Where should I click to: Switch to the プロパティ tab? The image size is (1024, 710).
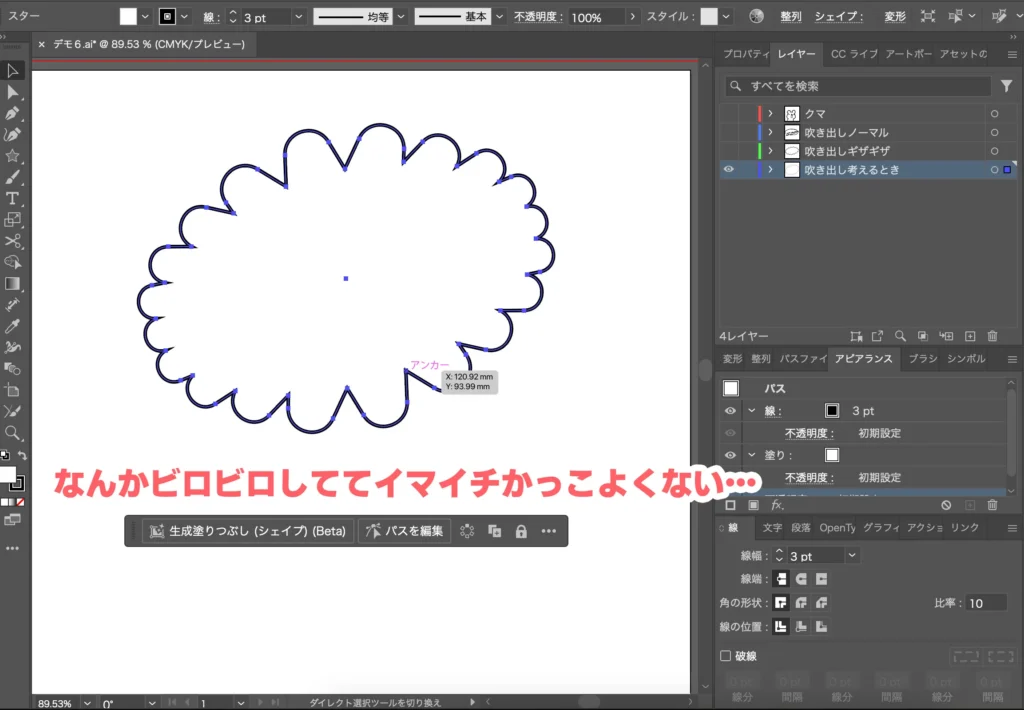pyautogui.click(x=745, y=54)
